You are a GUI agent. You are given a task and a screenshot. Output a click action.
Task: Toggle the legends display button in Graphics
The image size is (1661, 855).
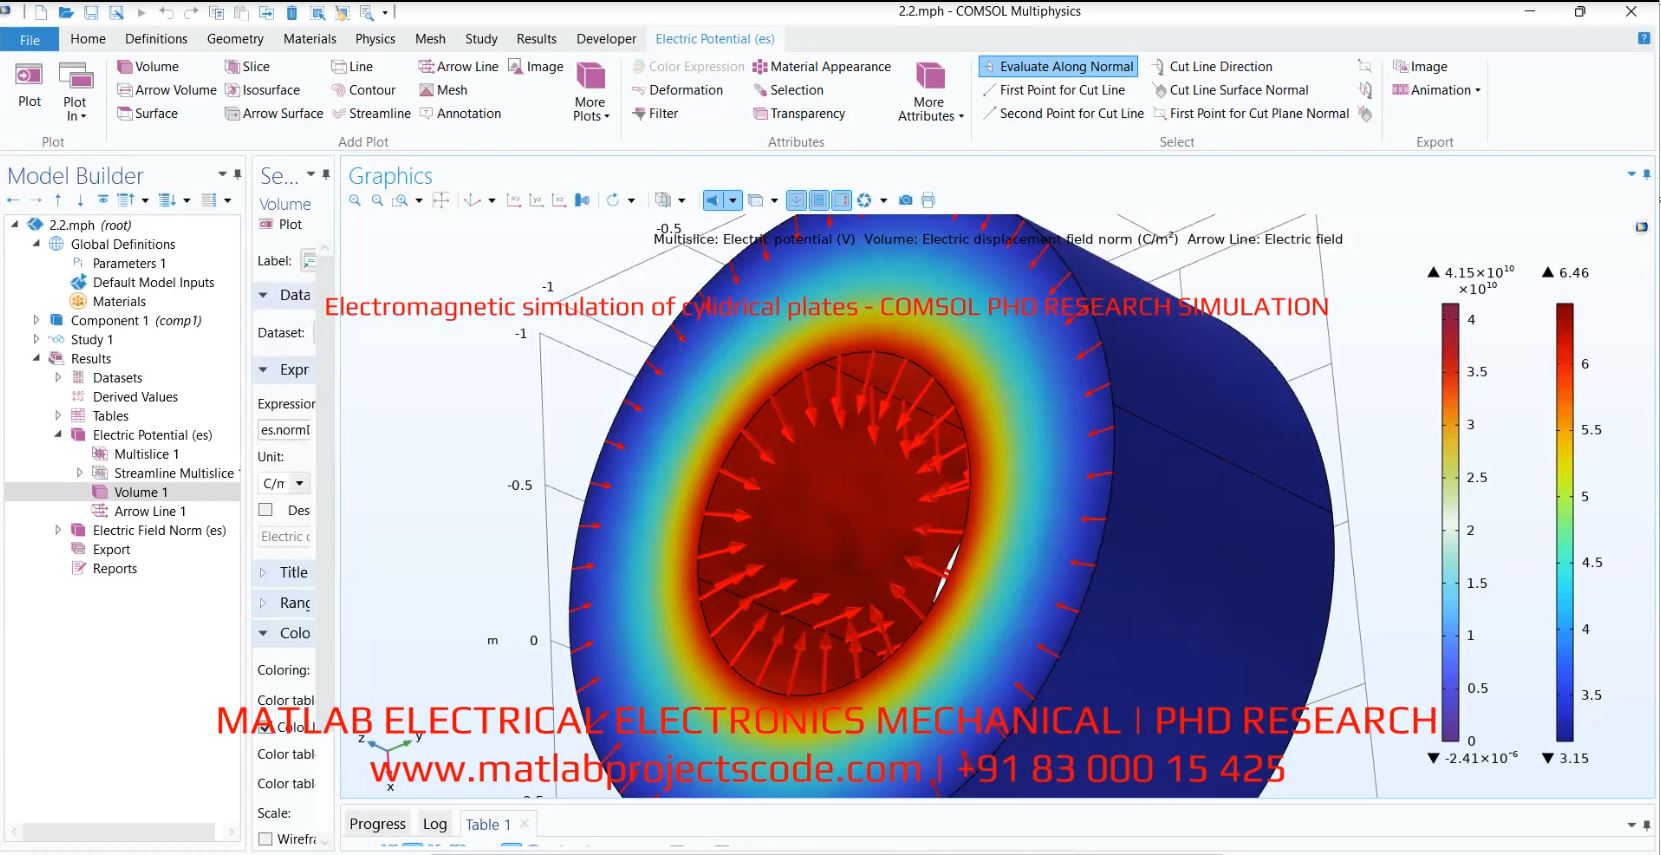click(x=841, y=200)
